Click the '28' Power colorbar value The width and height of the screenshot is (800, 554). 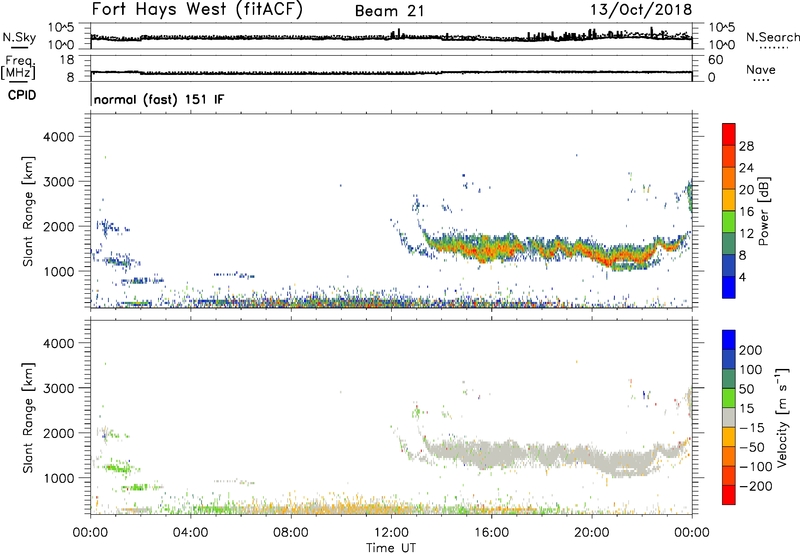[x=746, y=146]
